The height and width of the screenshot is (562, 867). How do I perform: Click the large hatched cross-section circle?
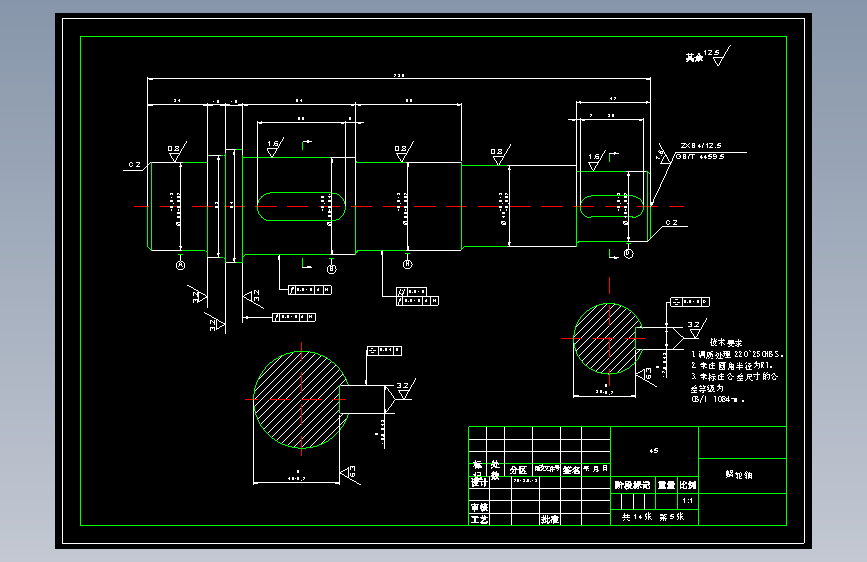point(301,399)
